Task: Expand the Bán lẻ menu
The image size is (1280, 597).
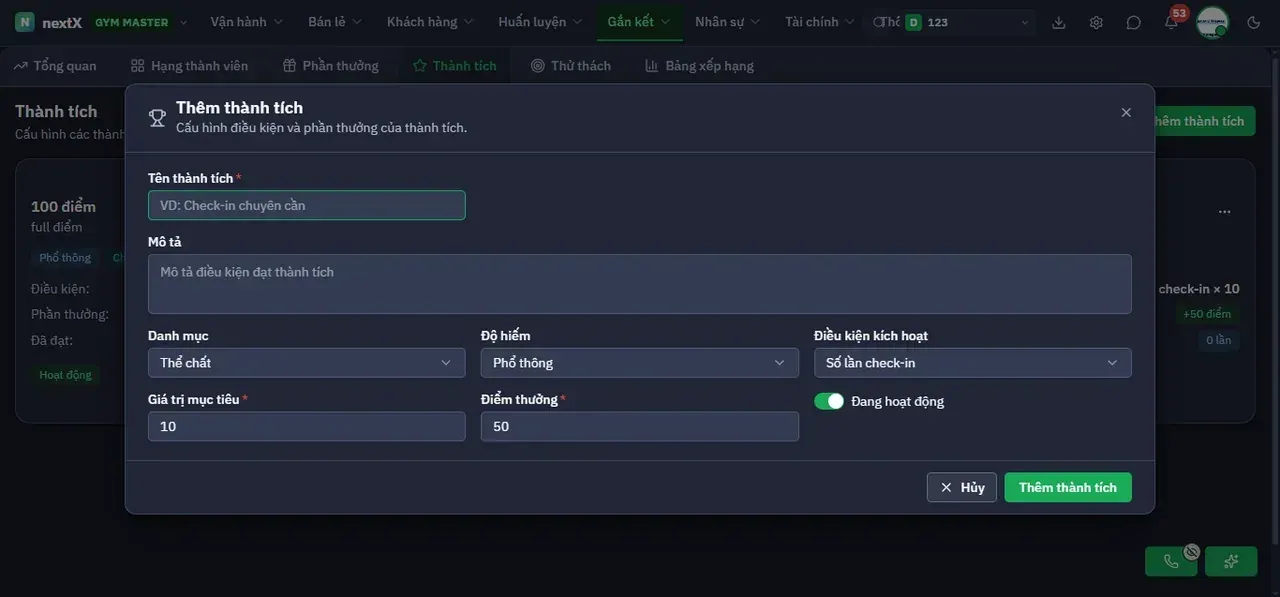Action: [334, 22]
